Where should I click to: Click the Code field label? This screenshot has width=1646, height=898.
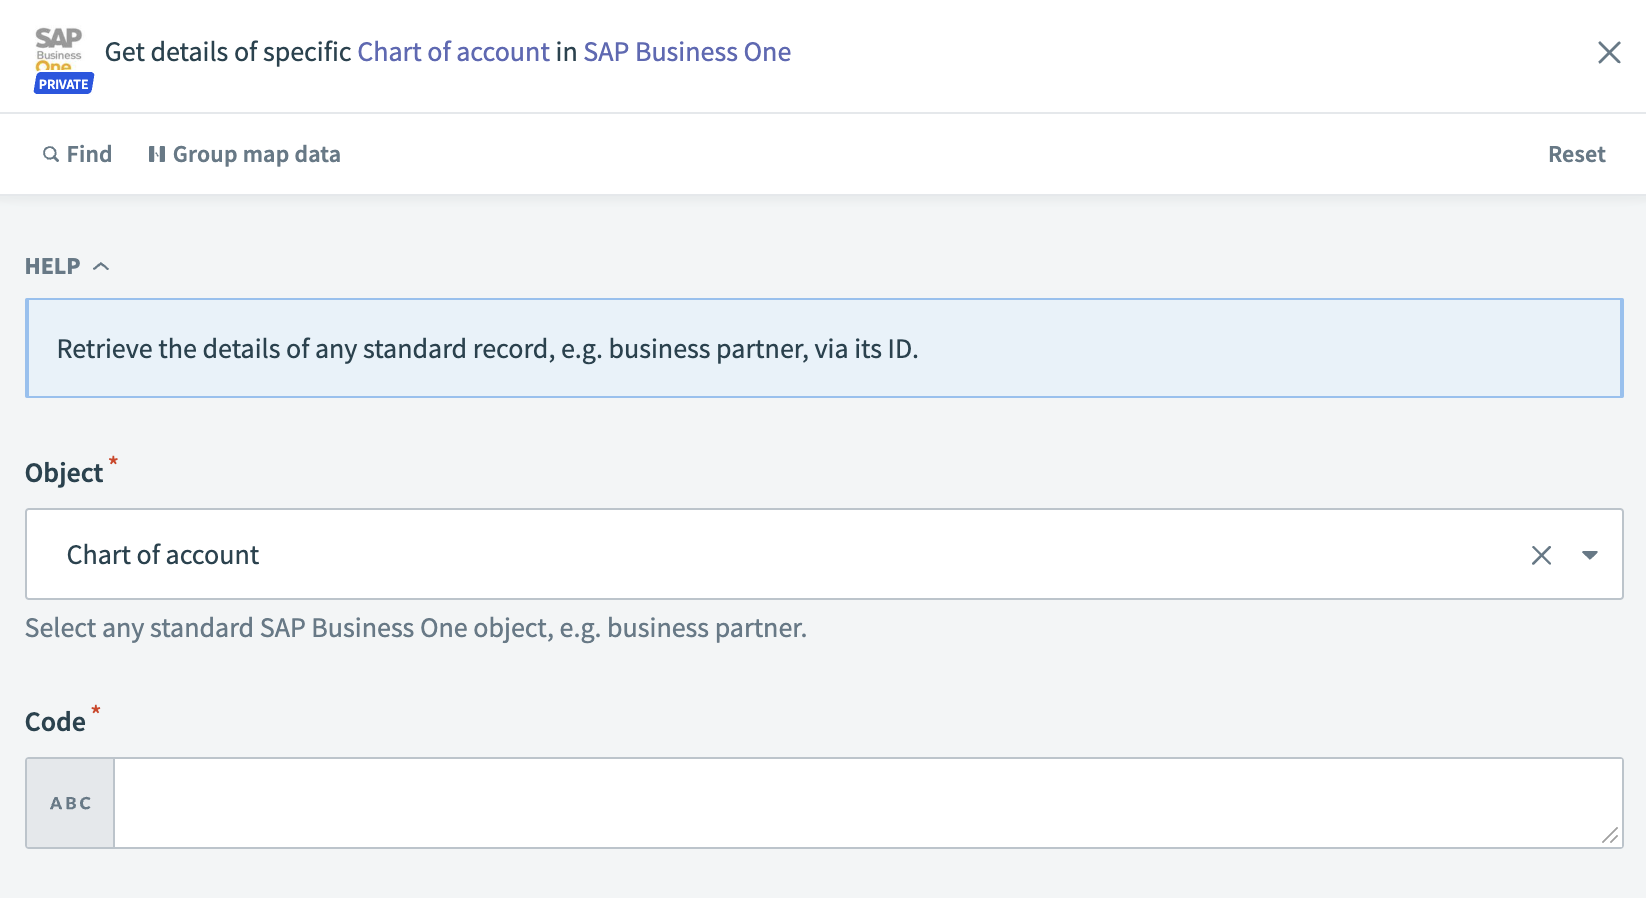click(55, 721)
